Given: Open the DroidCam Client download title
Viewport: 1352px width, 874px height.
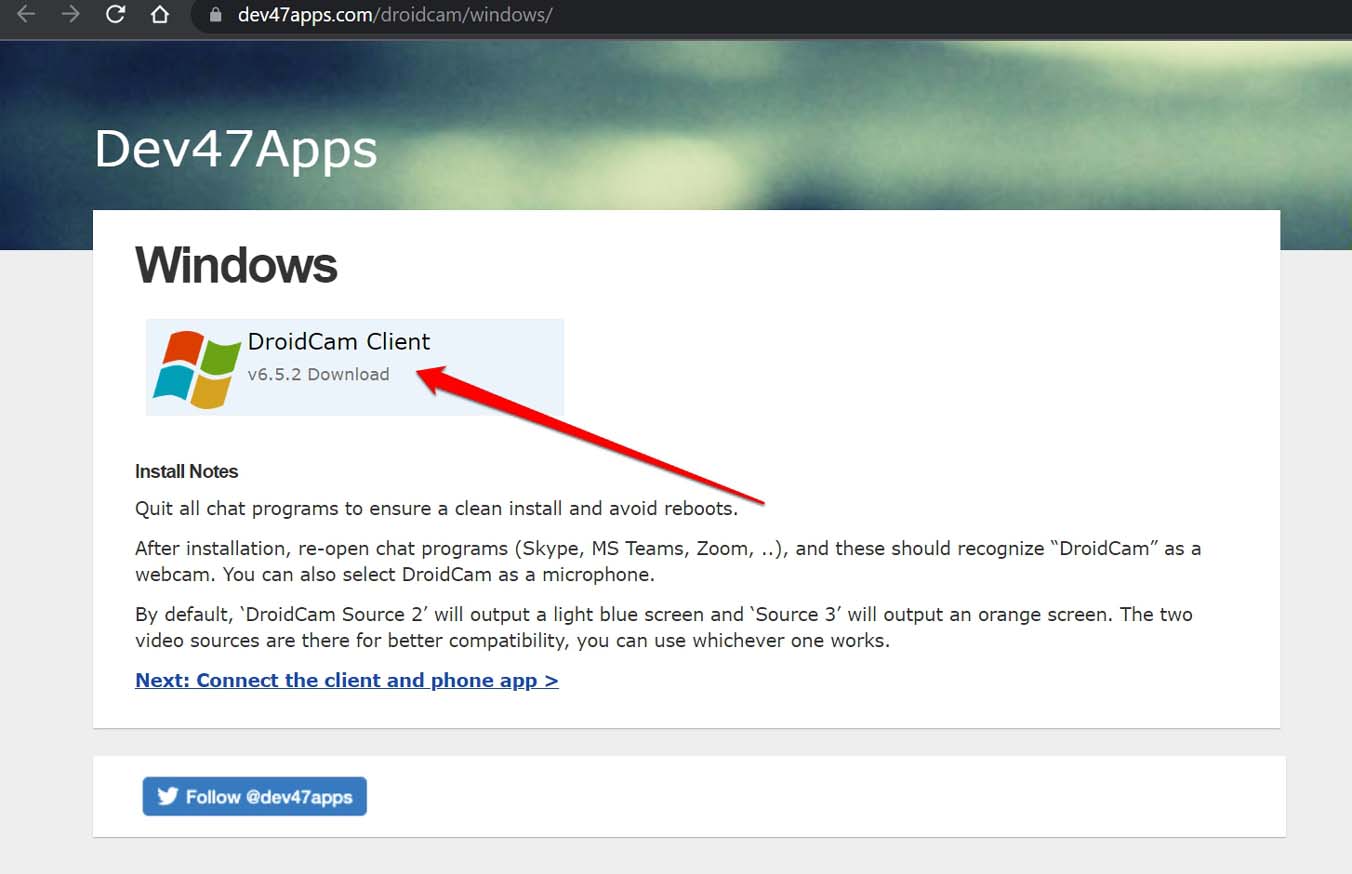Looking at the screenshot, I should 339,341.
